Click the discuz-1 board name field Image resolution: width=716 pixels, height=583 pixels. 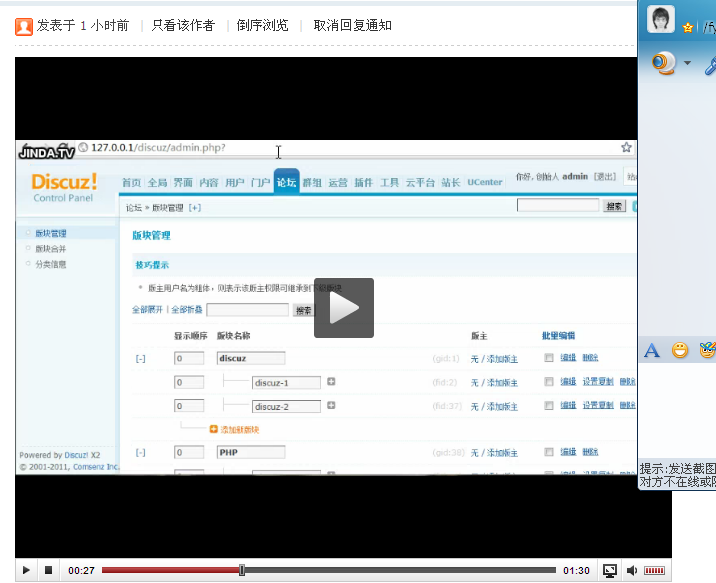pyautogui.click(x=286, y=383)
